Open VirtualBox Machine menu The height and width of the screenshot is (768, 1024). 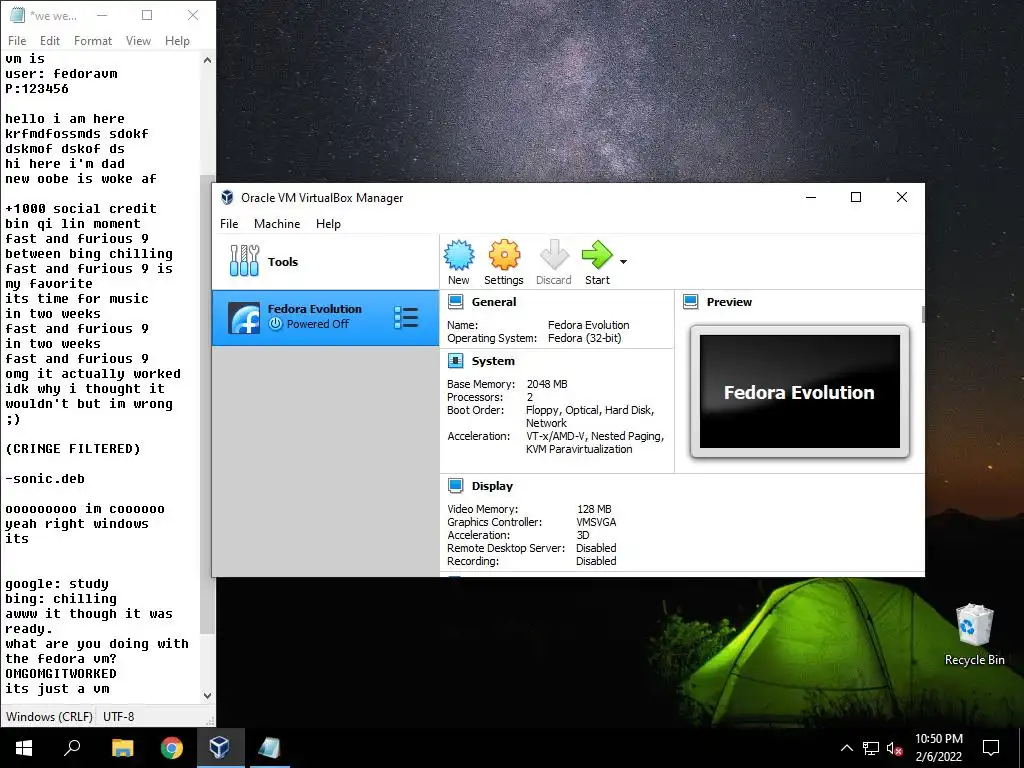[x=277, y=224]
